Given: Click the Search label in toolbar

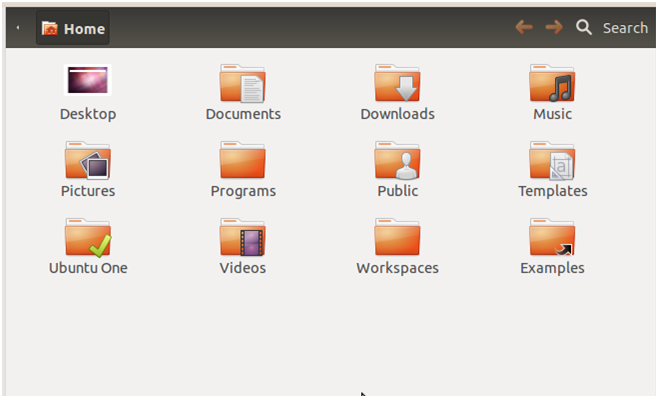Looking at the screenshot, I should click(x=625, y=28).
